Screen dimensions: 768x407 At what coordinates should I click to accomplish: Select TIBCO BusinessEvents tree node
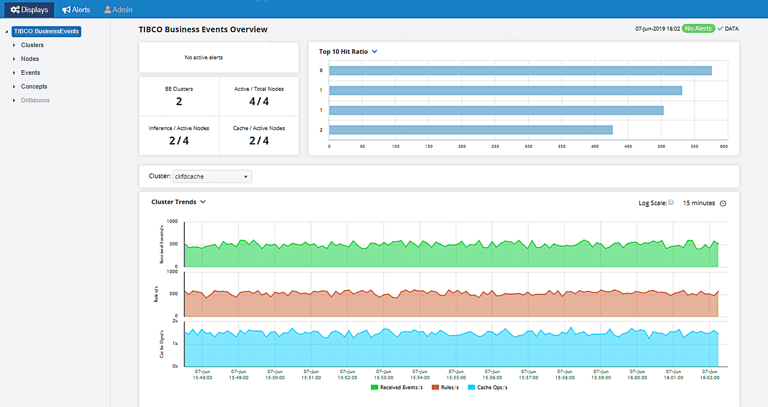[47, 31]
